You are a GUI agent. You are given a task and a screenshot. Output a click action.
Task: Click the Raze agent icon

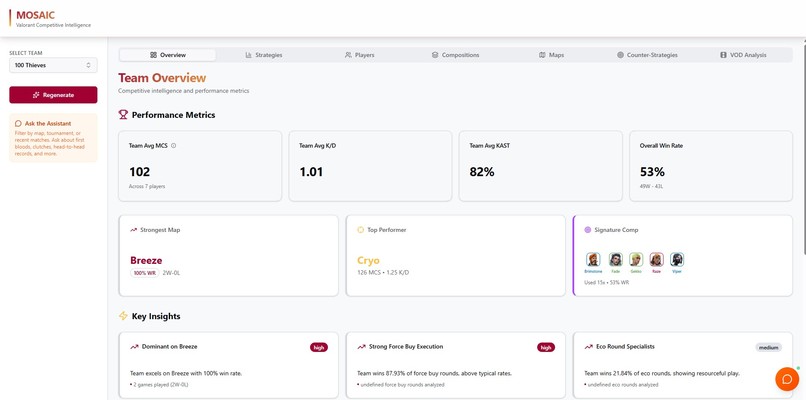pos(656,259)
